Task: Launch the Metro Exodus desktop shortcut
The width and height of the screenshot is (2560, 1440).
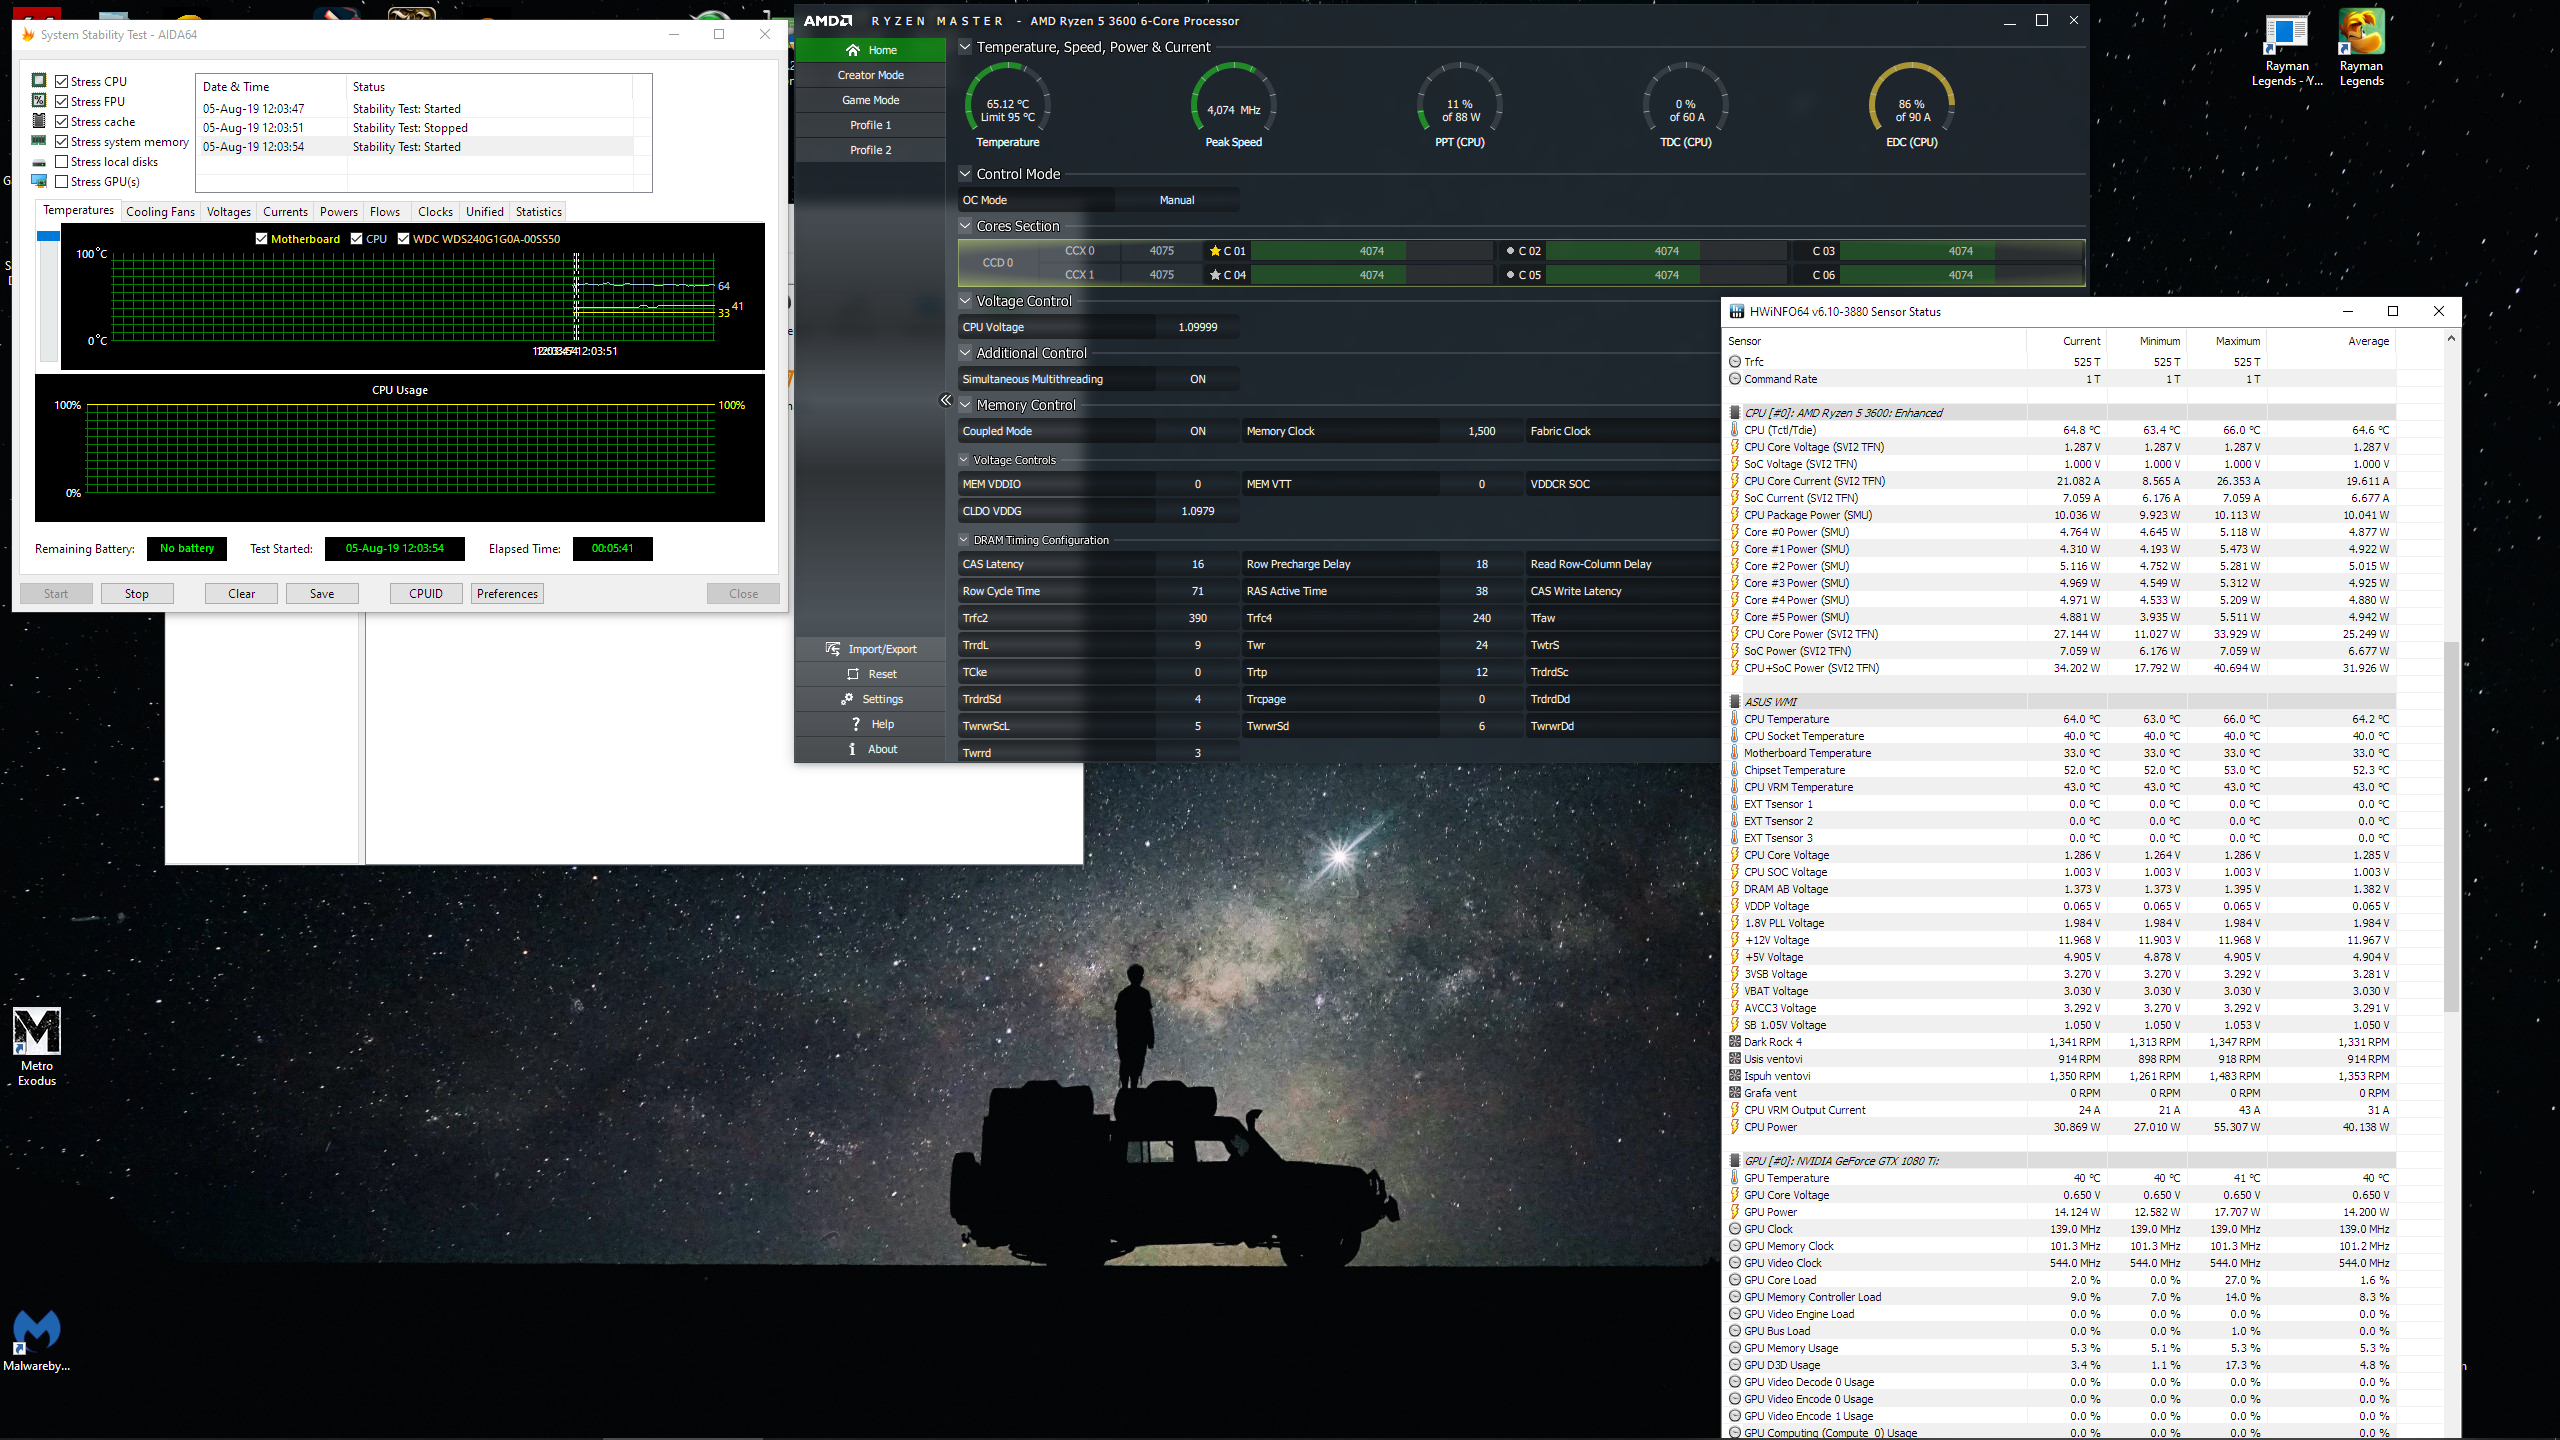Action: pyautogui.click(x=37, y=1046)
